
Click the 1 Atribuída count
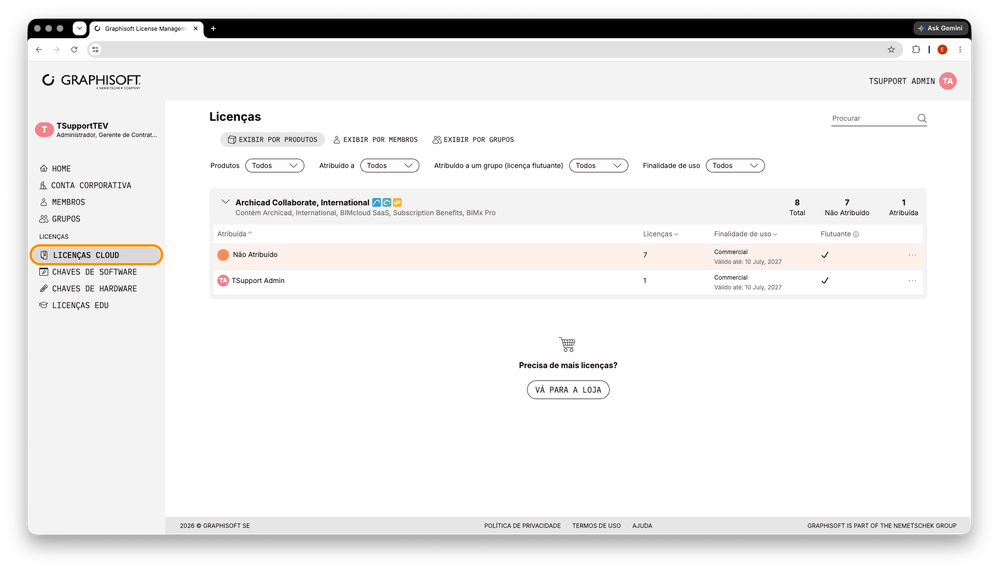click(903, 207)
